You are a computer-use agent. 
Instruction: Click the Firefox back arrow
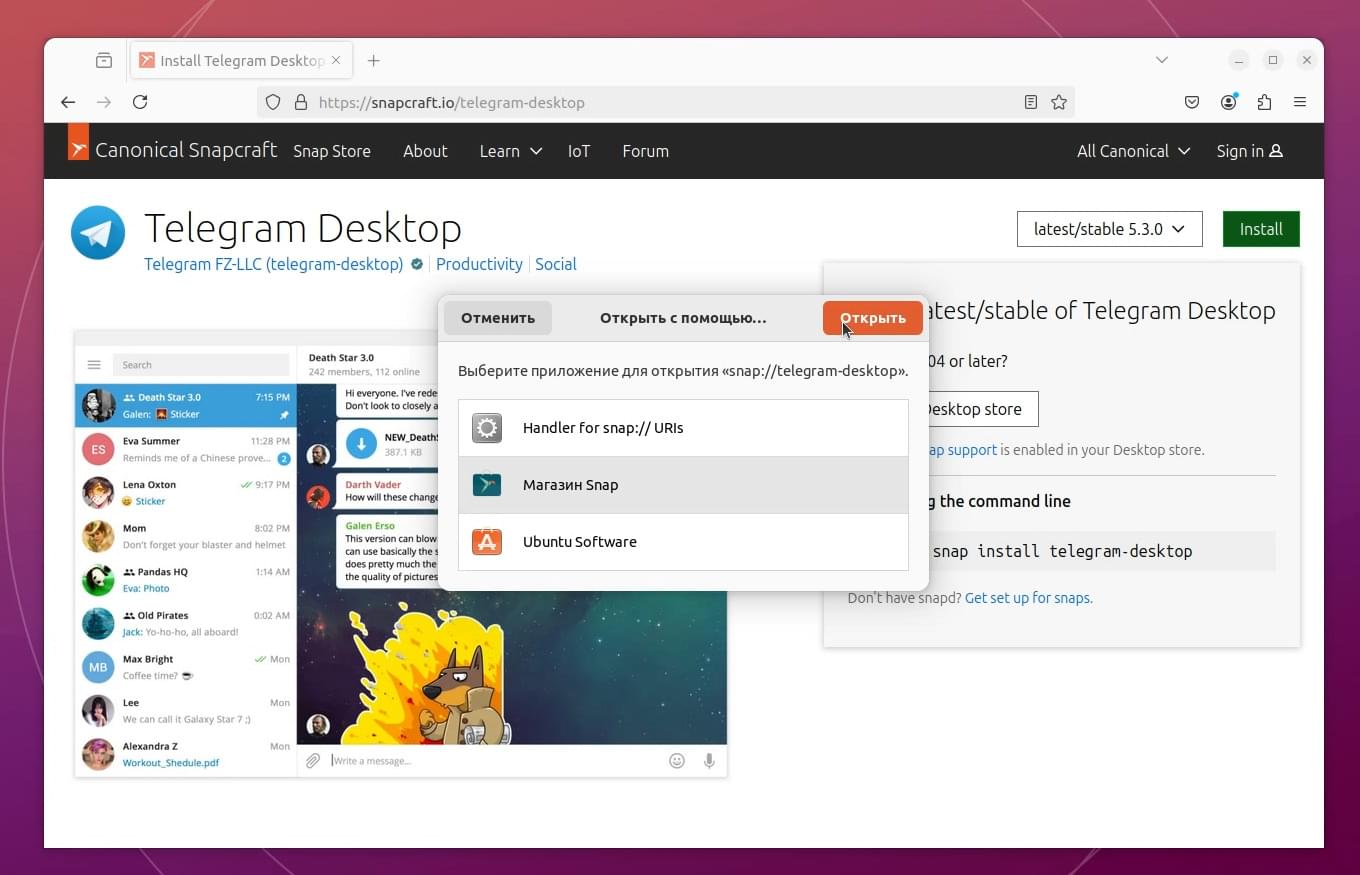(x=68, y=102)
